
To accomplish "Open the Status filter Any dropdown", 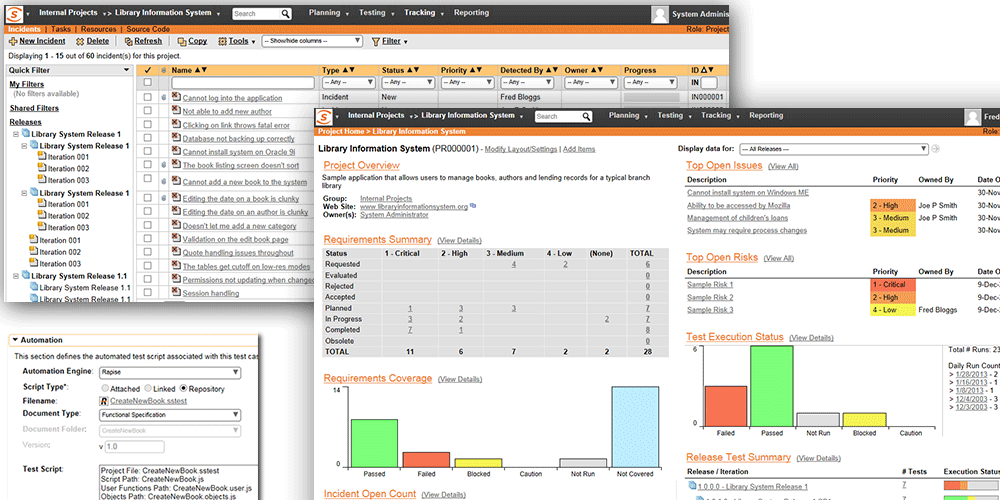I will coord(408,82).
